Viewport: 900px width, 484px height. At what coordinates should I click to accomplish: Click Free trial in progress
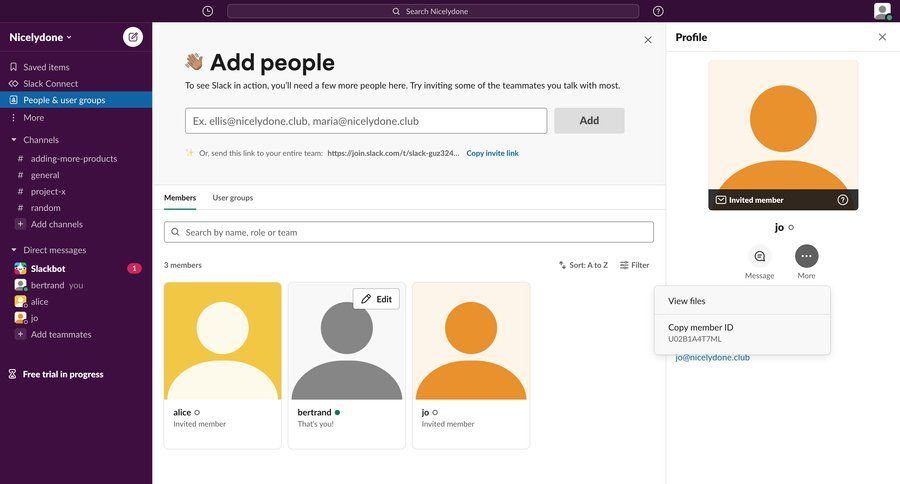coord(63,374)
